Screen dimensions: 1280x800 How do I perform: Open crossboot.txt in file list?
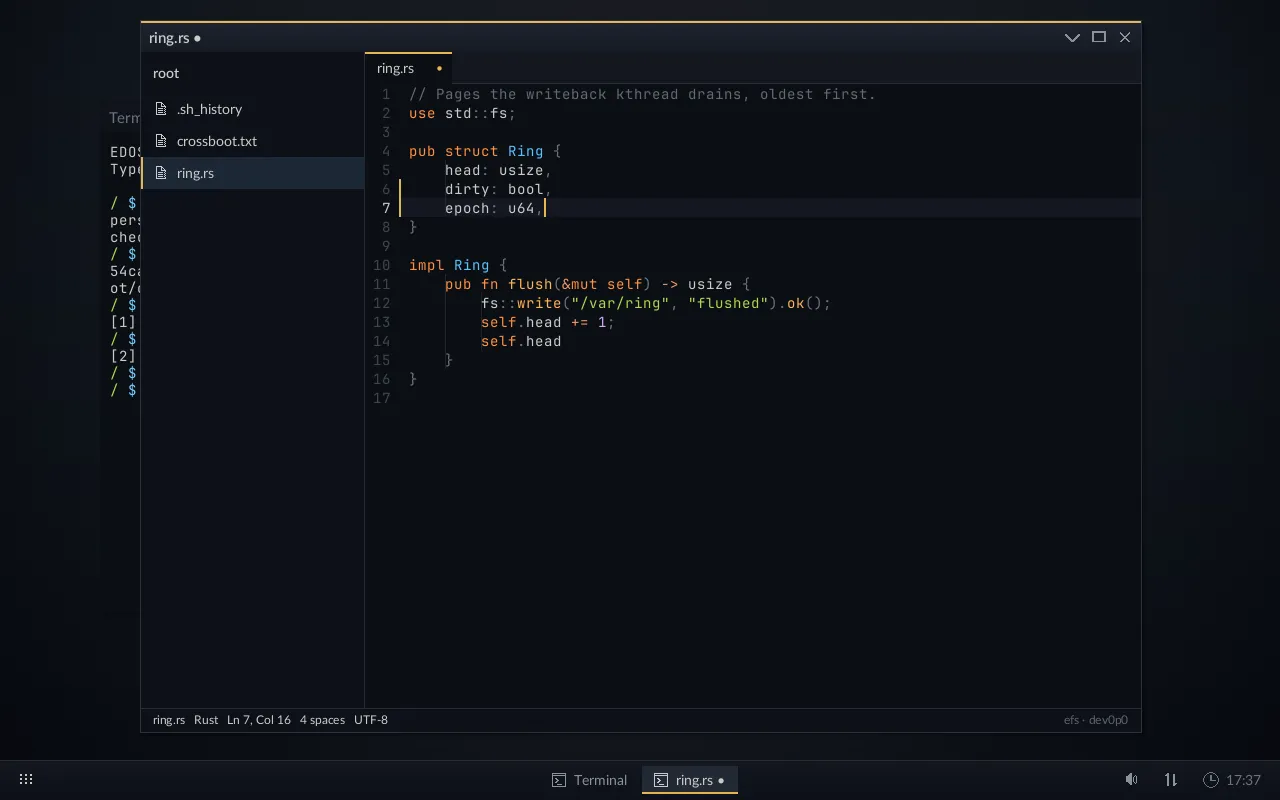tap(252, 141)
